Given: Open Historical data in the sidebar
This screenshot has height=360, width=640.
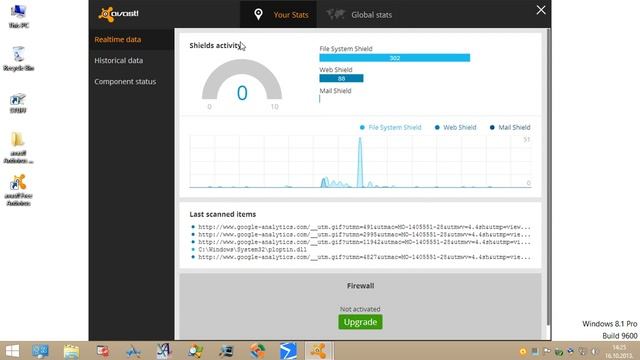Looking at the screenshot, I should 131,60.
